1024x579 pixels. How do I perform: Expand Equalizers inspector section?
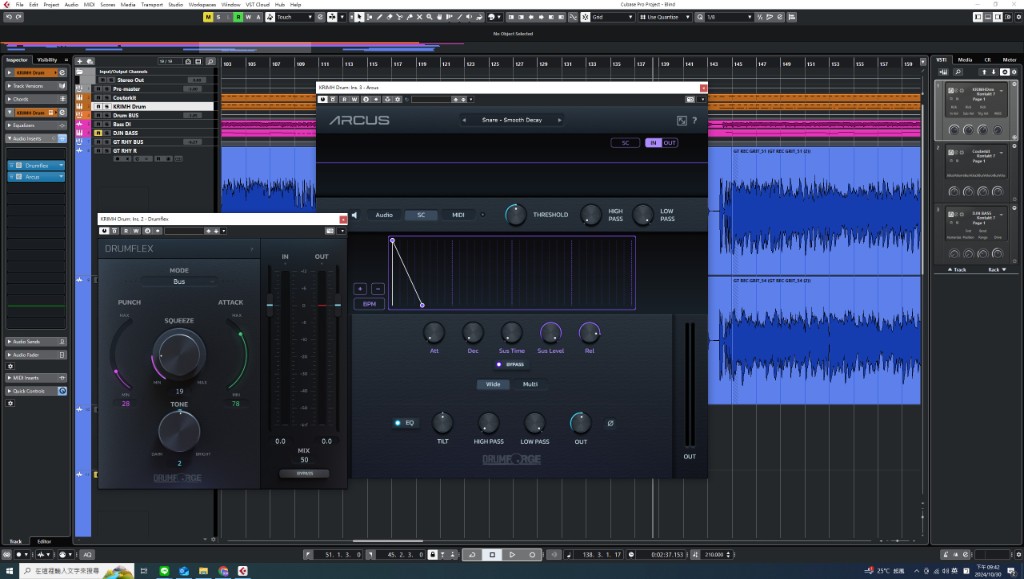pos(36,125)
